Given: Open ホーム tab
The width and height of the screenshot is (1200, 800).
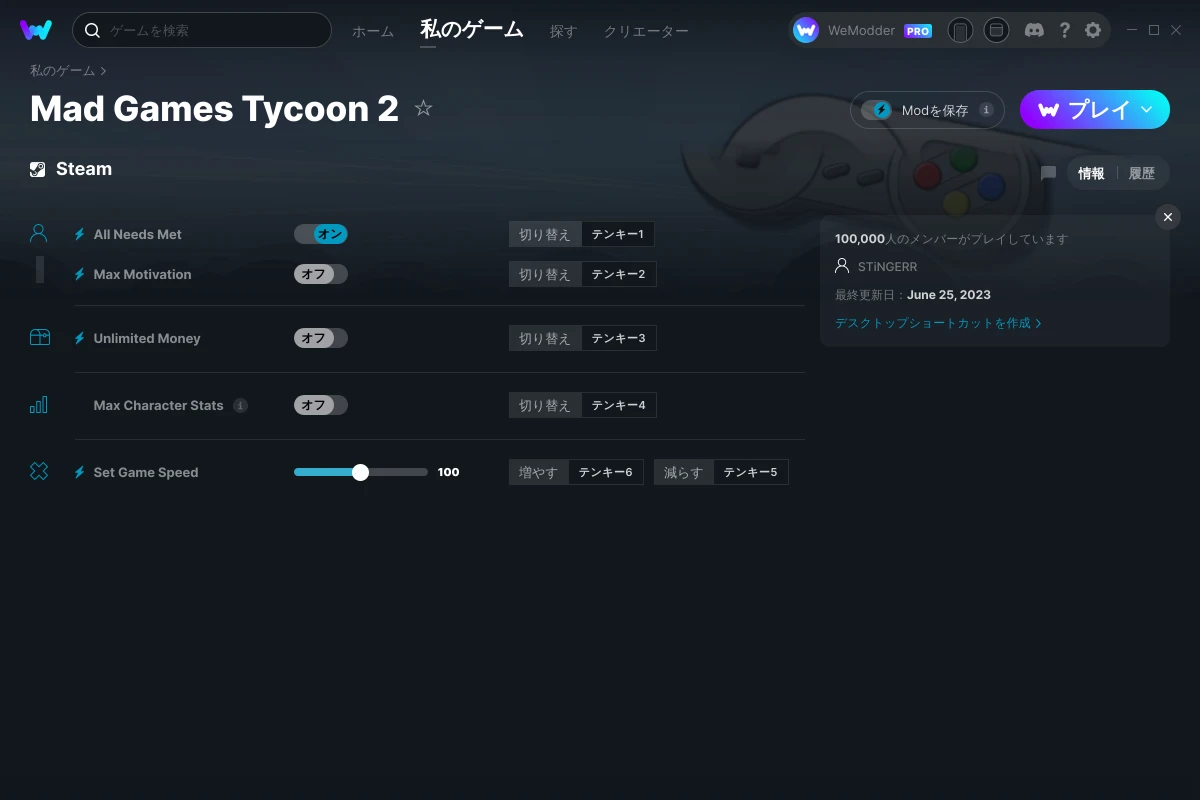Looking at the screenshot, I should coord(373,31).
